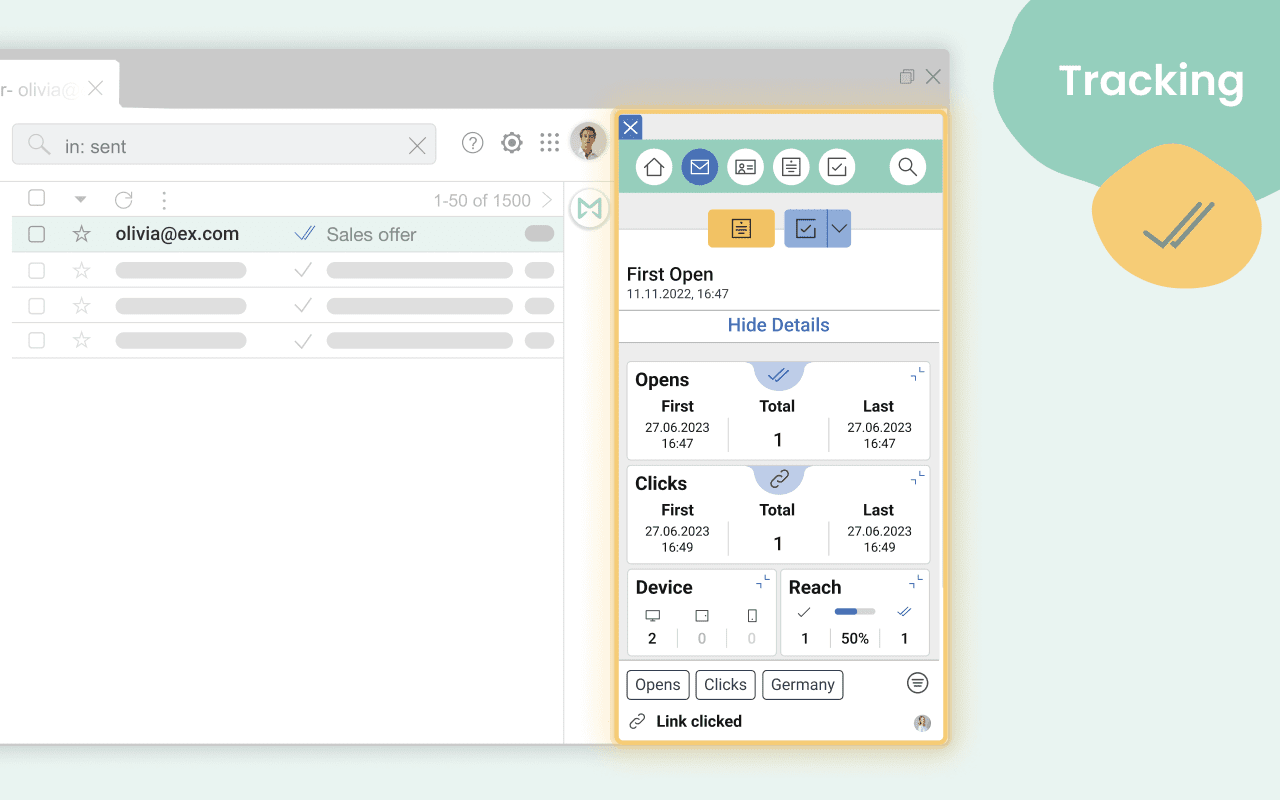Click the olivia@ex.com sender name

coord(177,234)
